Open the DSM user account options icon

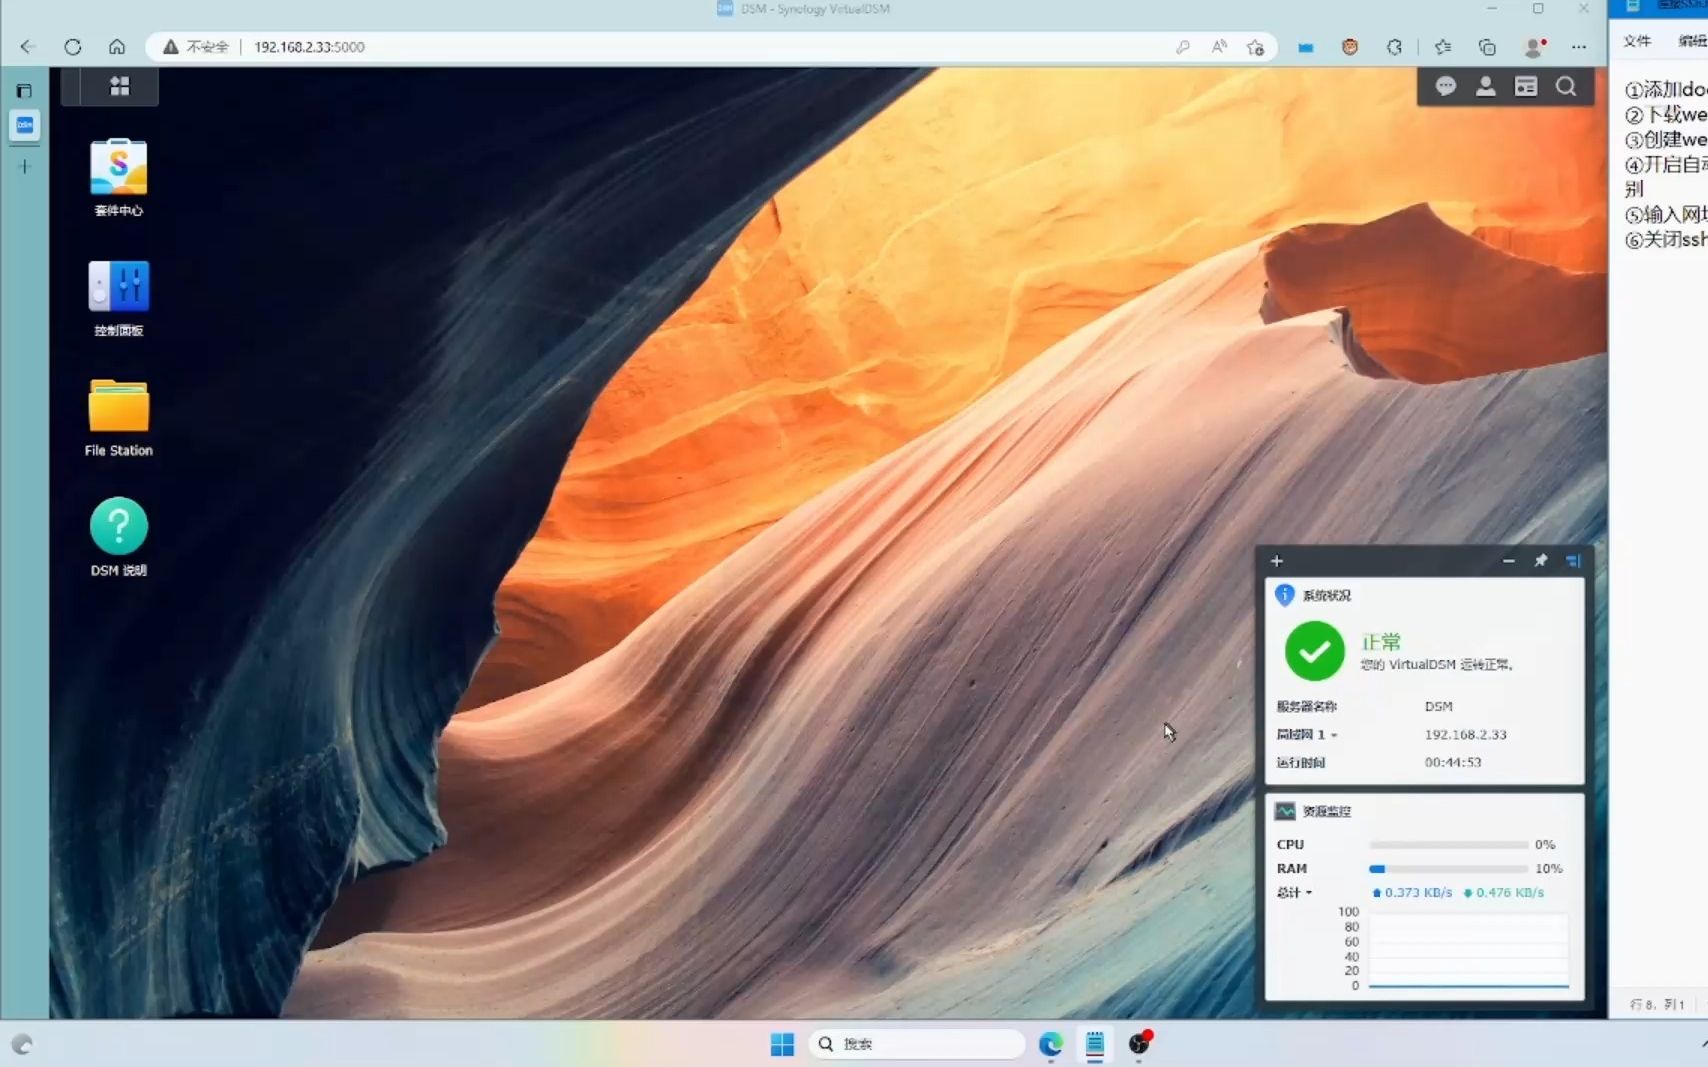click(1485, 87)
